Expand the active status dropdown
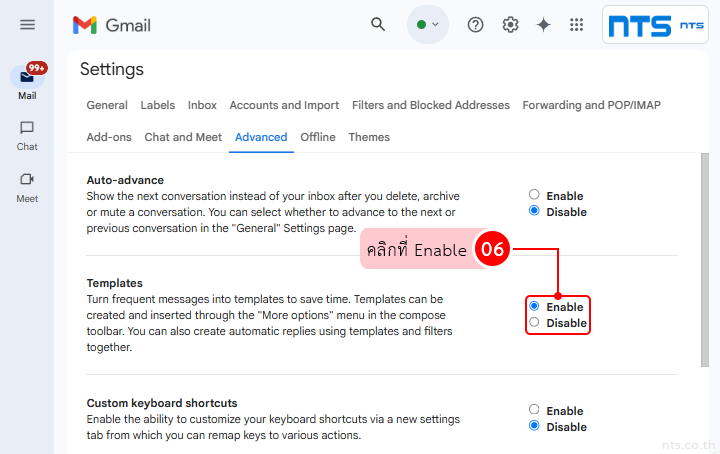This screenshot has height=454, width=720. [x=428, y=25]
